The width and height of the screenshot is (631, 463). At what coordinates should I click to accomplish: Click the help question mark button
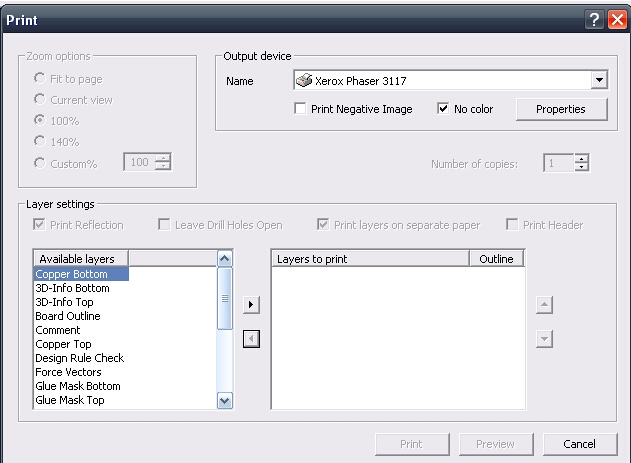click(x=594, y=19)
